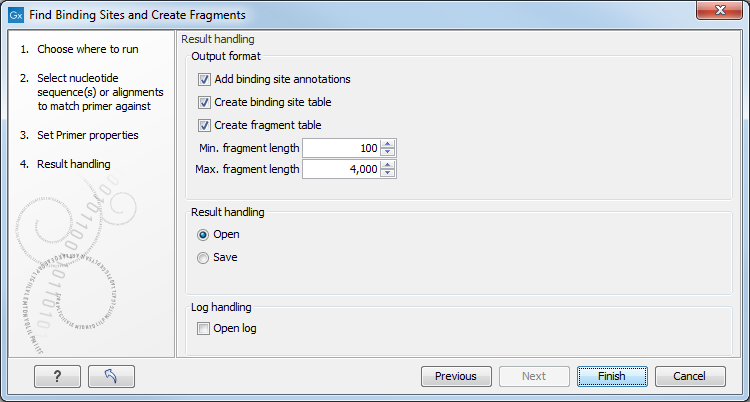This screenshot has height=402, width=750.
Task: Click the Gx application icon in title bar
Action: point(15,15)
